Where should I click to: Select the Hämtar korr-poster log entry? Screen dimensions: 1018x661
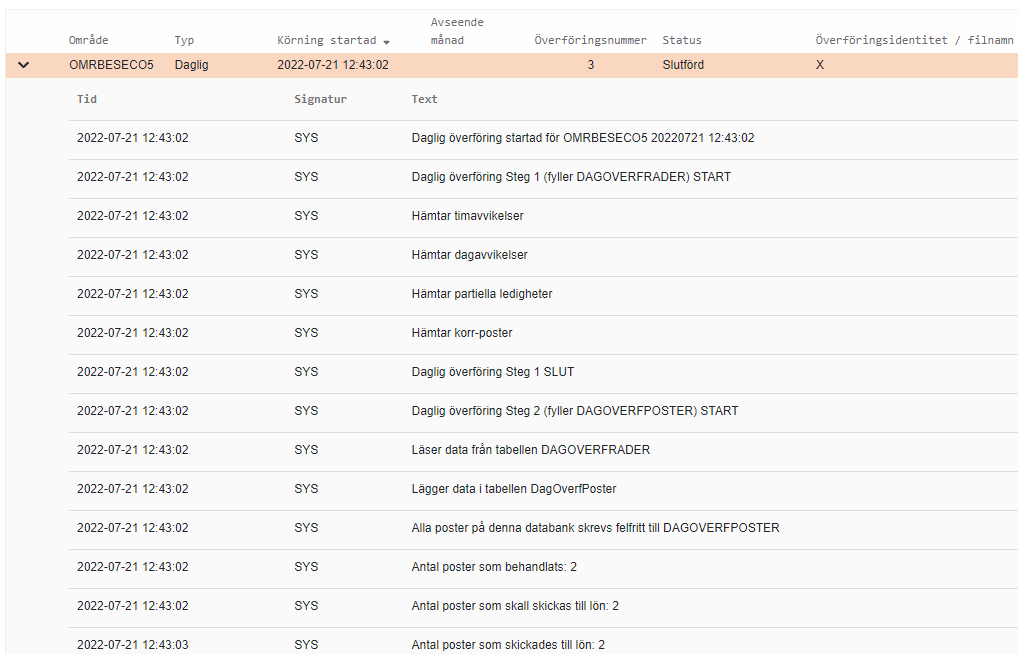point(462,333)
